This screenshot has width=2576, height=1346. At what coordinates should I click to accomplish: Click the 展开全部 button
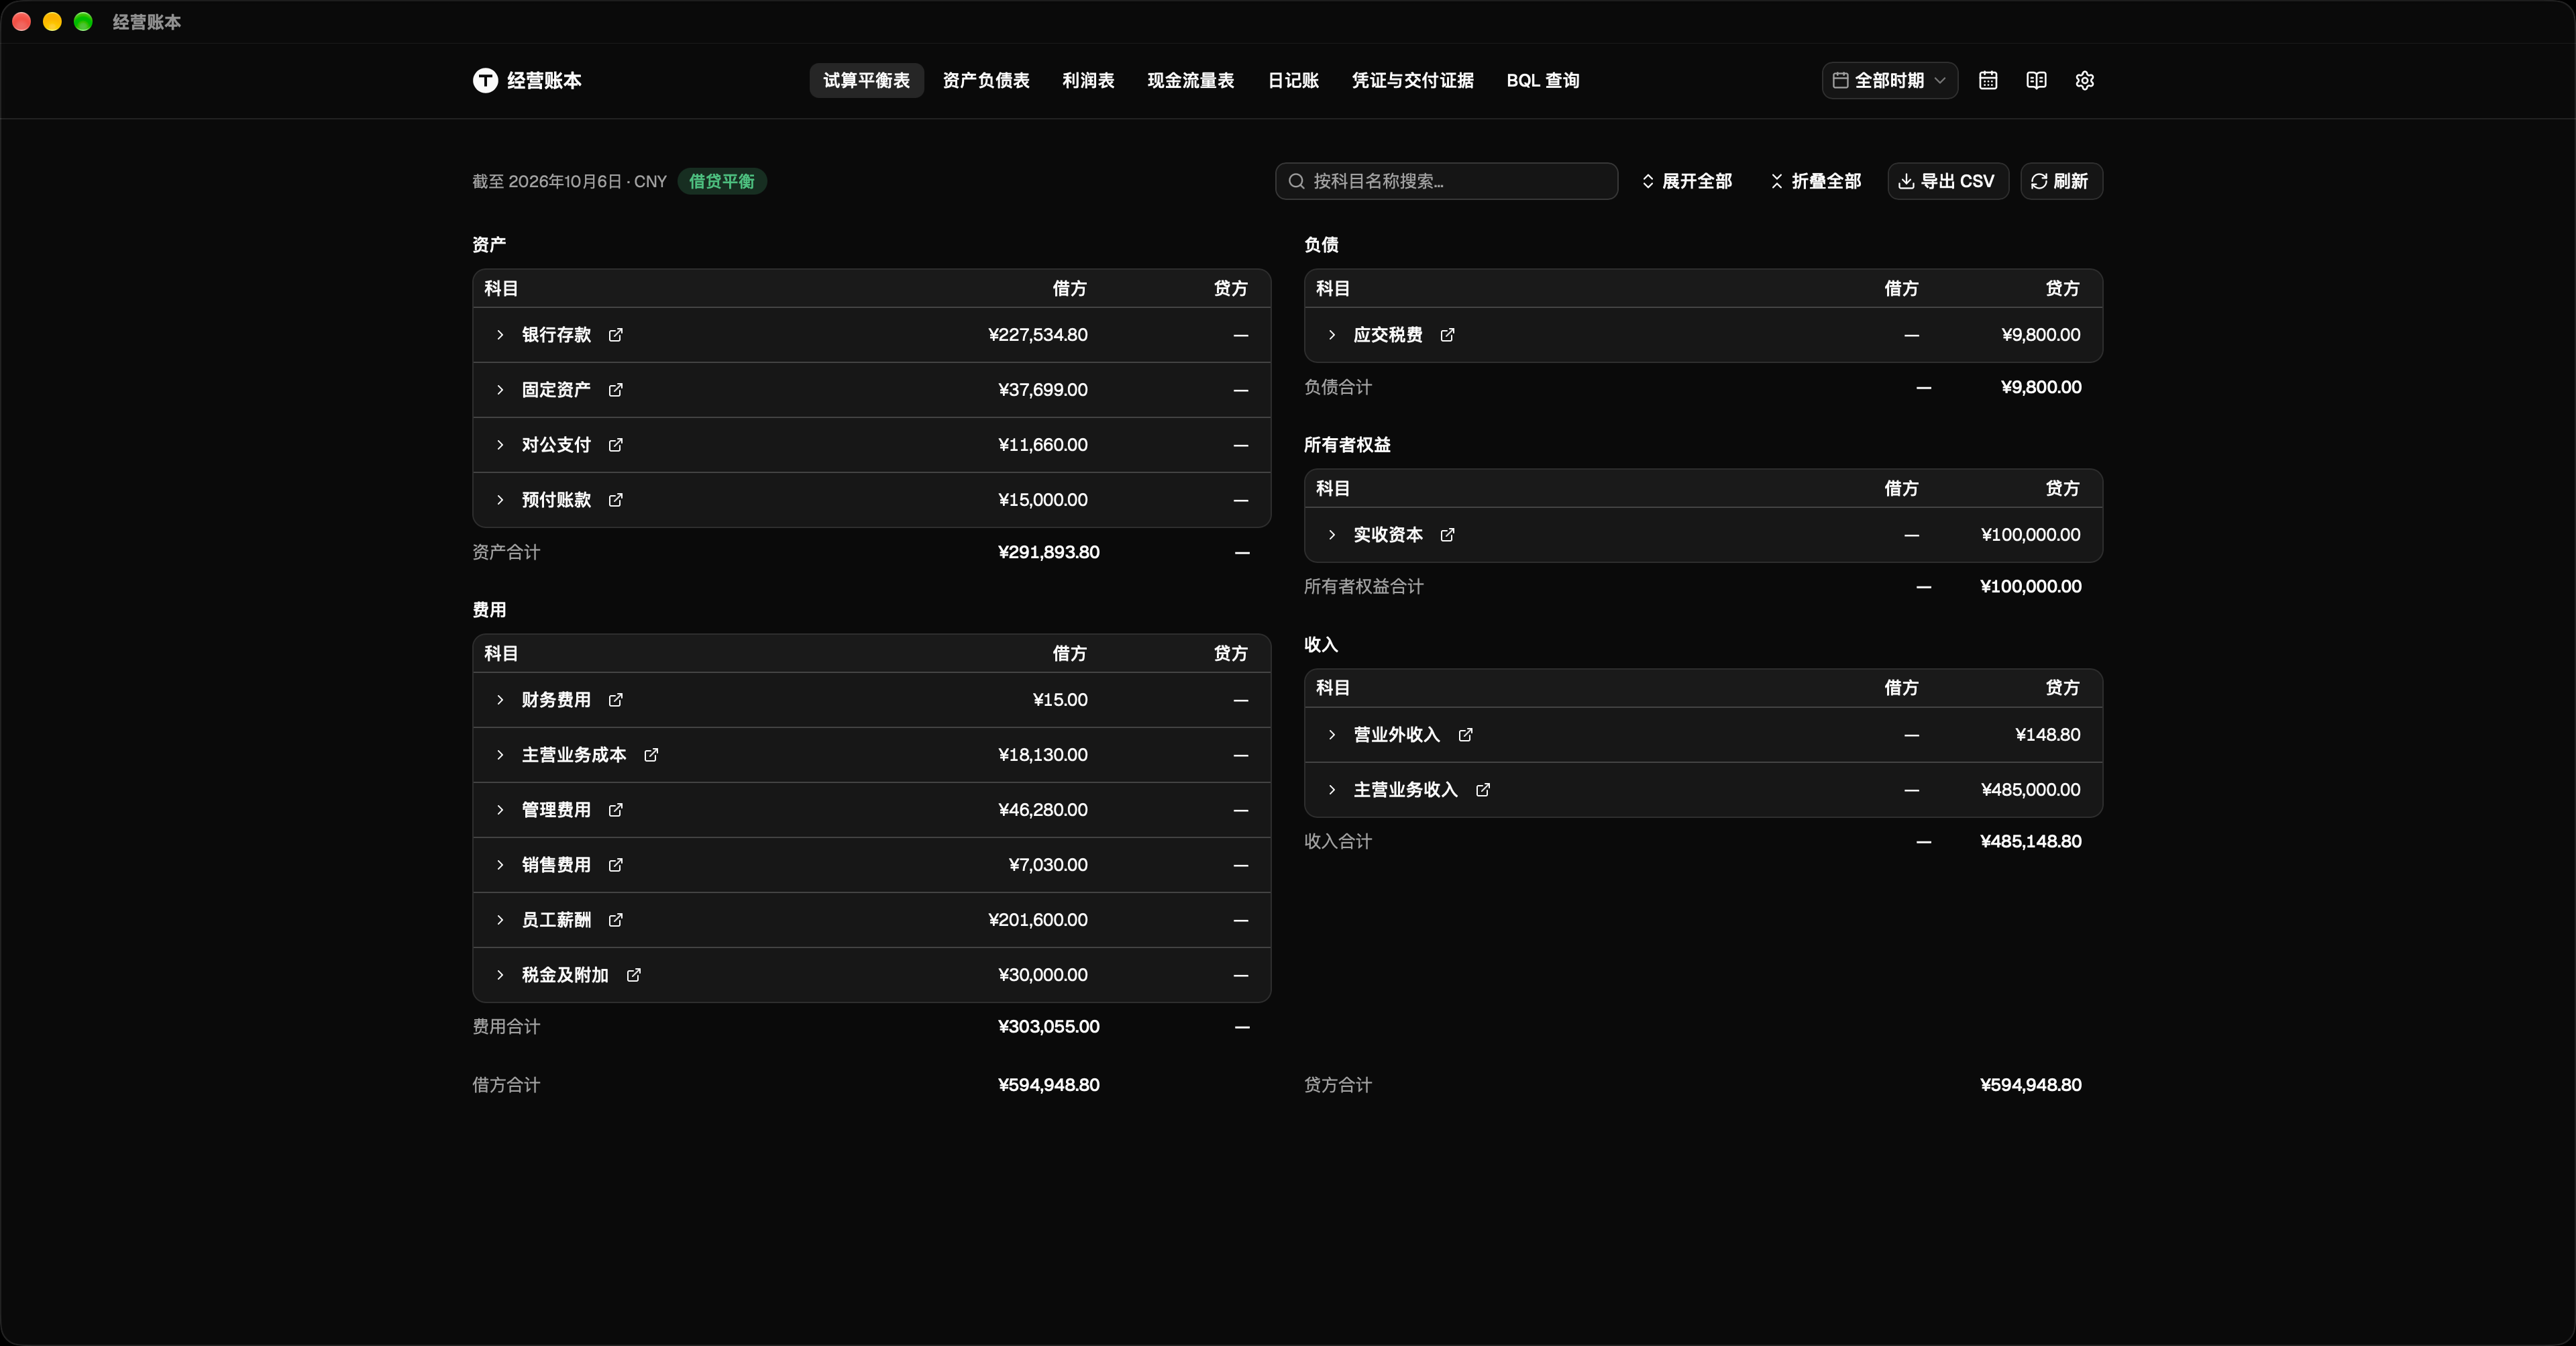coord(1687,181)
